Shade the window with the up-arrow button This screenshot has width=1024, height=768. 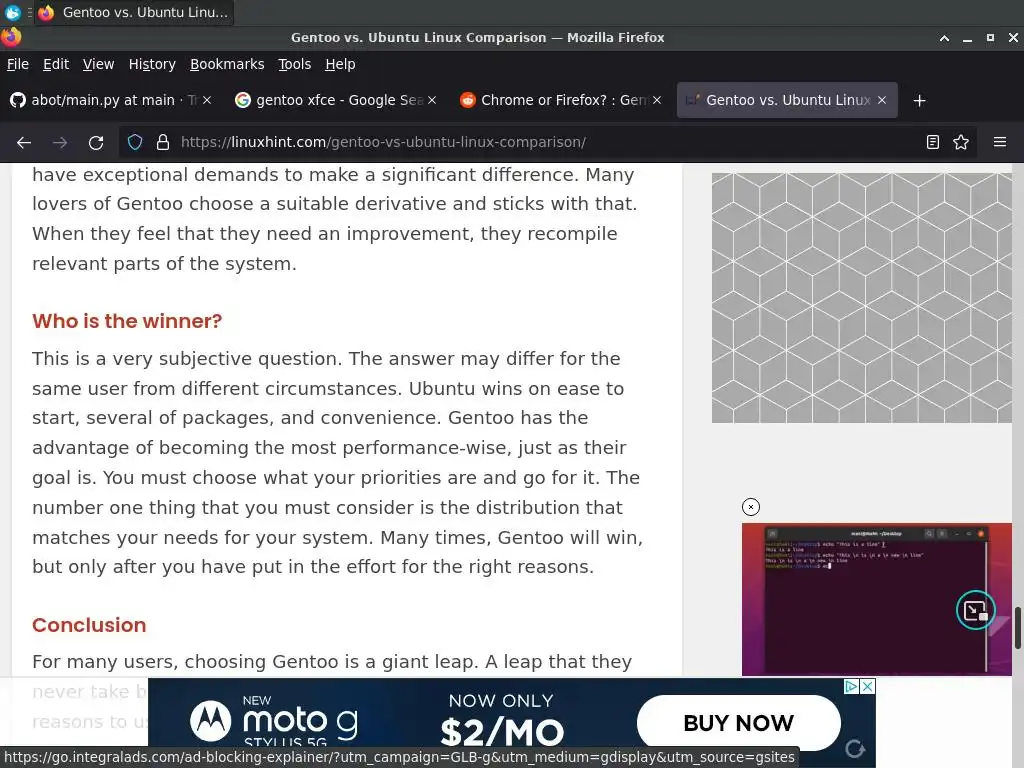point(944,38)
